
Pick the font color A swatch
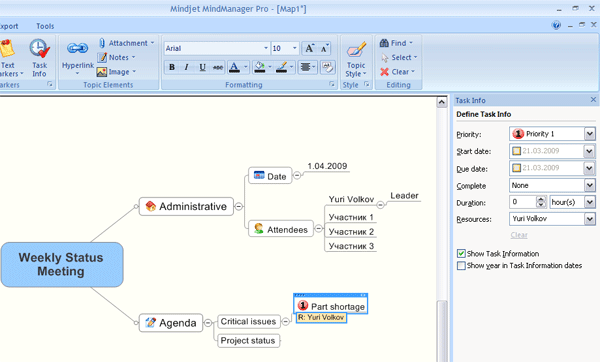click(234, 67)
